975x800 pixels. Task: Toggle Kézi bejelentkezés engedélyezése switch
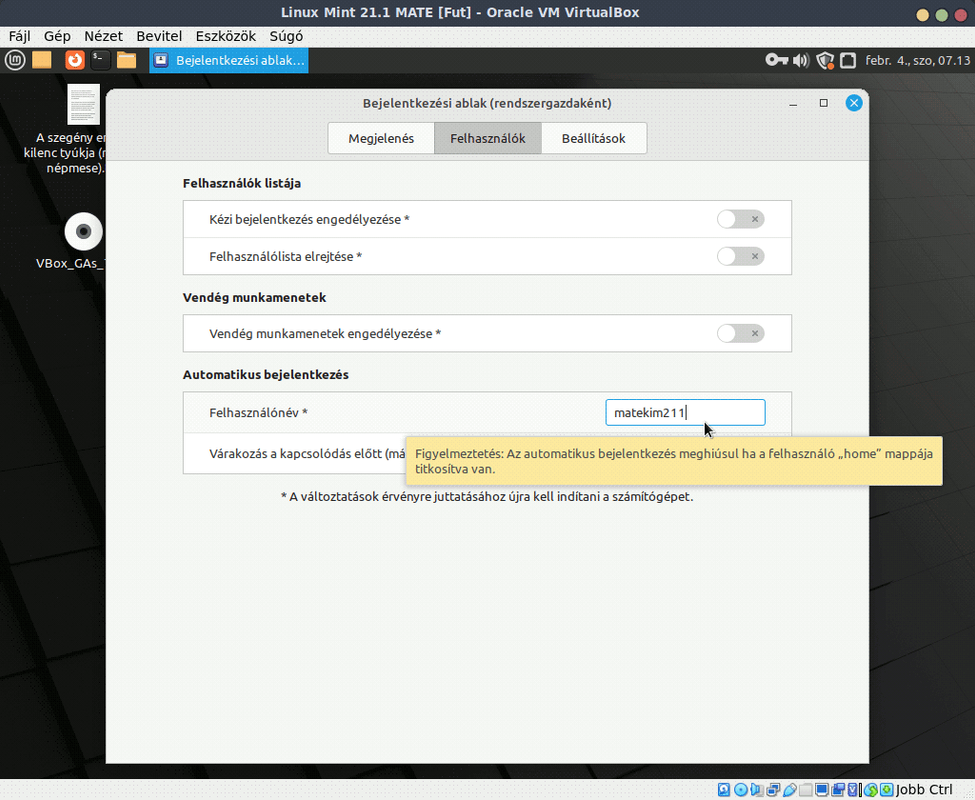click(x=740, y=219)
